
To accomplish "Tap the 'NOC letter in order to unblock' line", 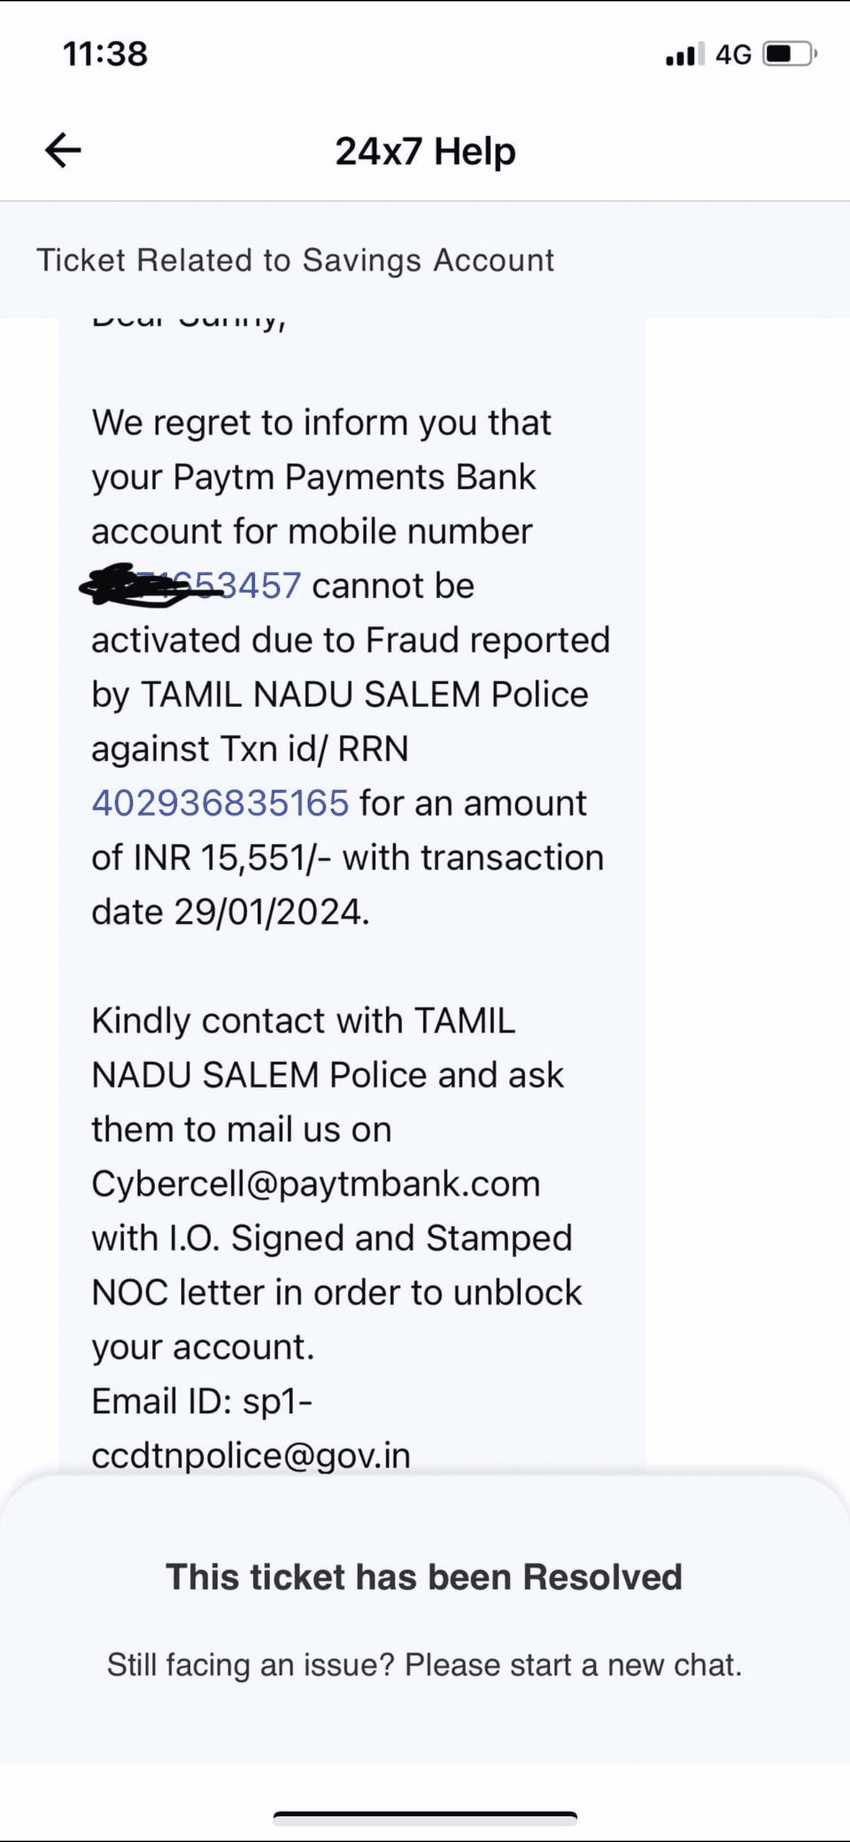I will click(336, 1292).
